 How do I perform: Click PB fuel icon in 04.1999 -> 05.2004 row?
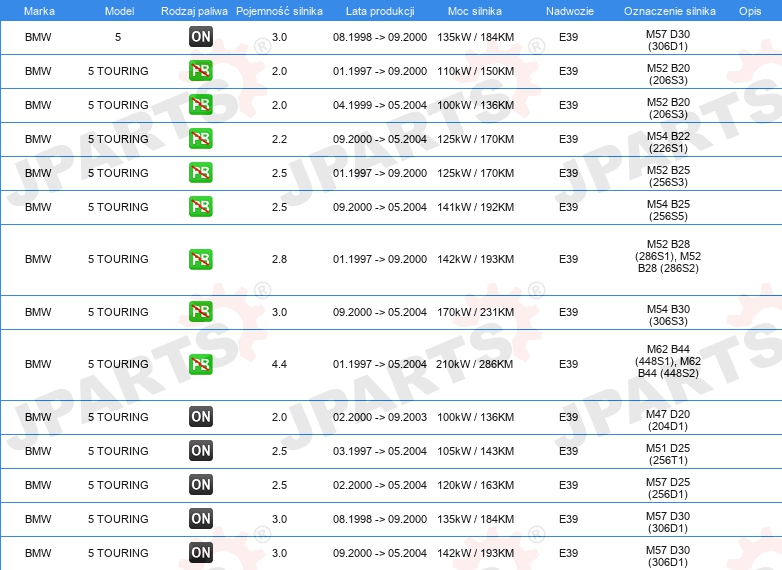[201, 104]
